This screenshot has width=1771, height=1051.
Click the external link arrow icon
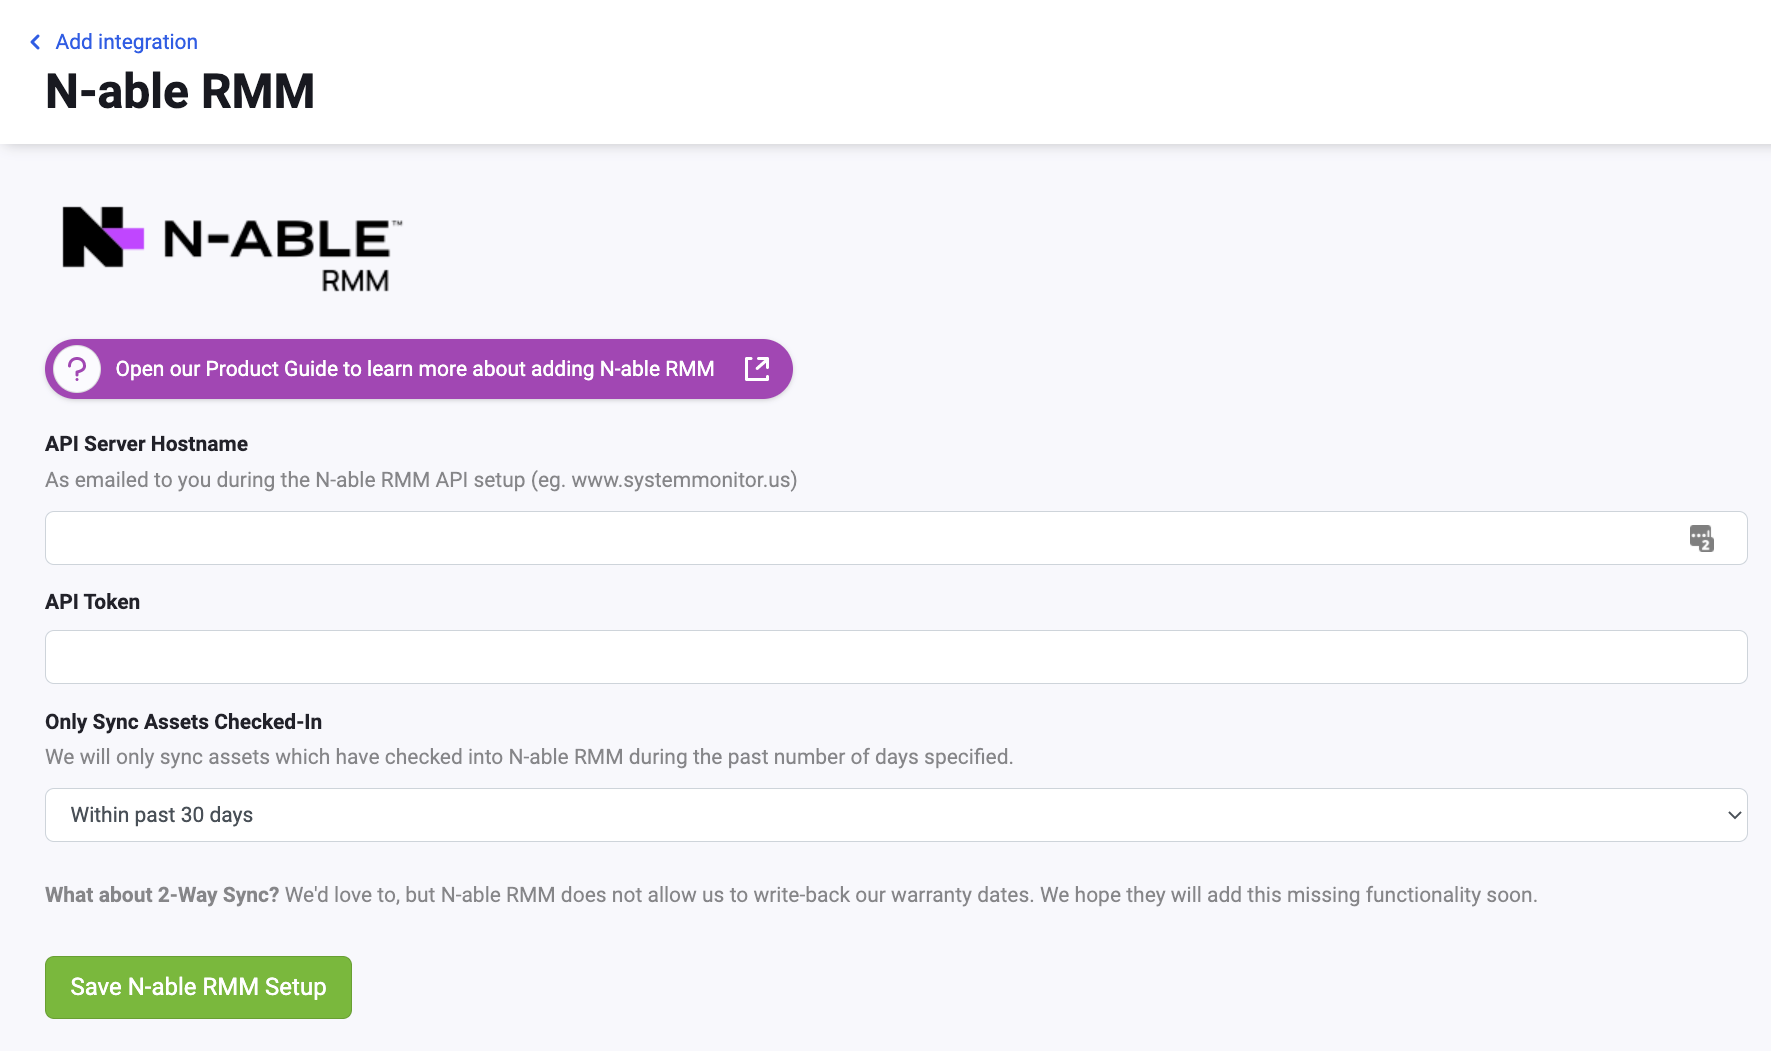[x=757, y=369]
